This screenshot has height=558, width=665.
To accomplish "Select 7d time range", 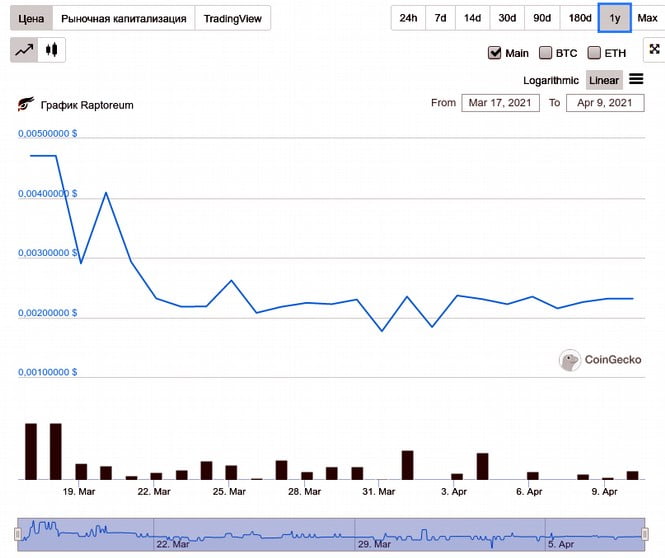I will click(x=440, y=18).
